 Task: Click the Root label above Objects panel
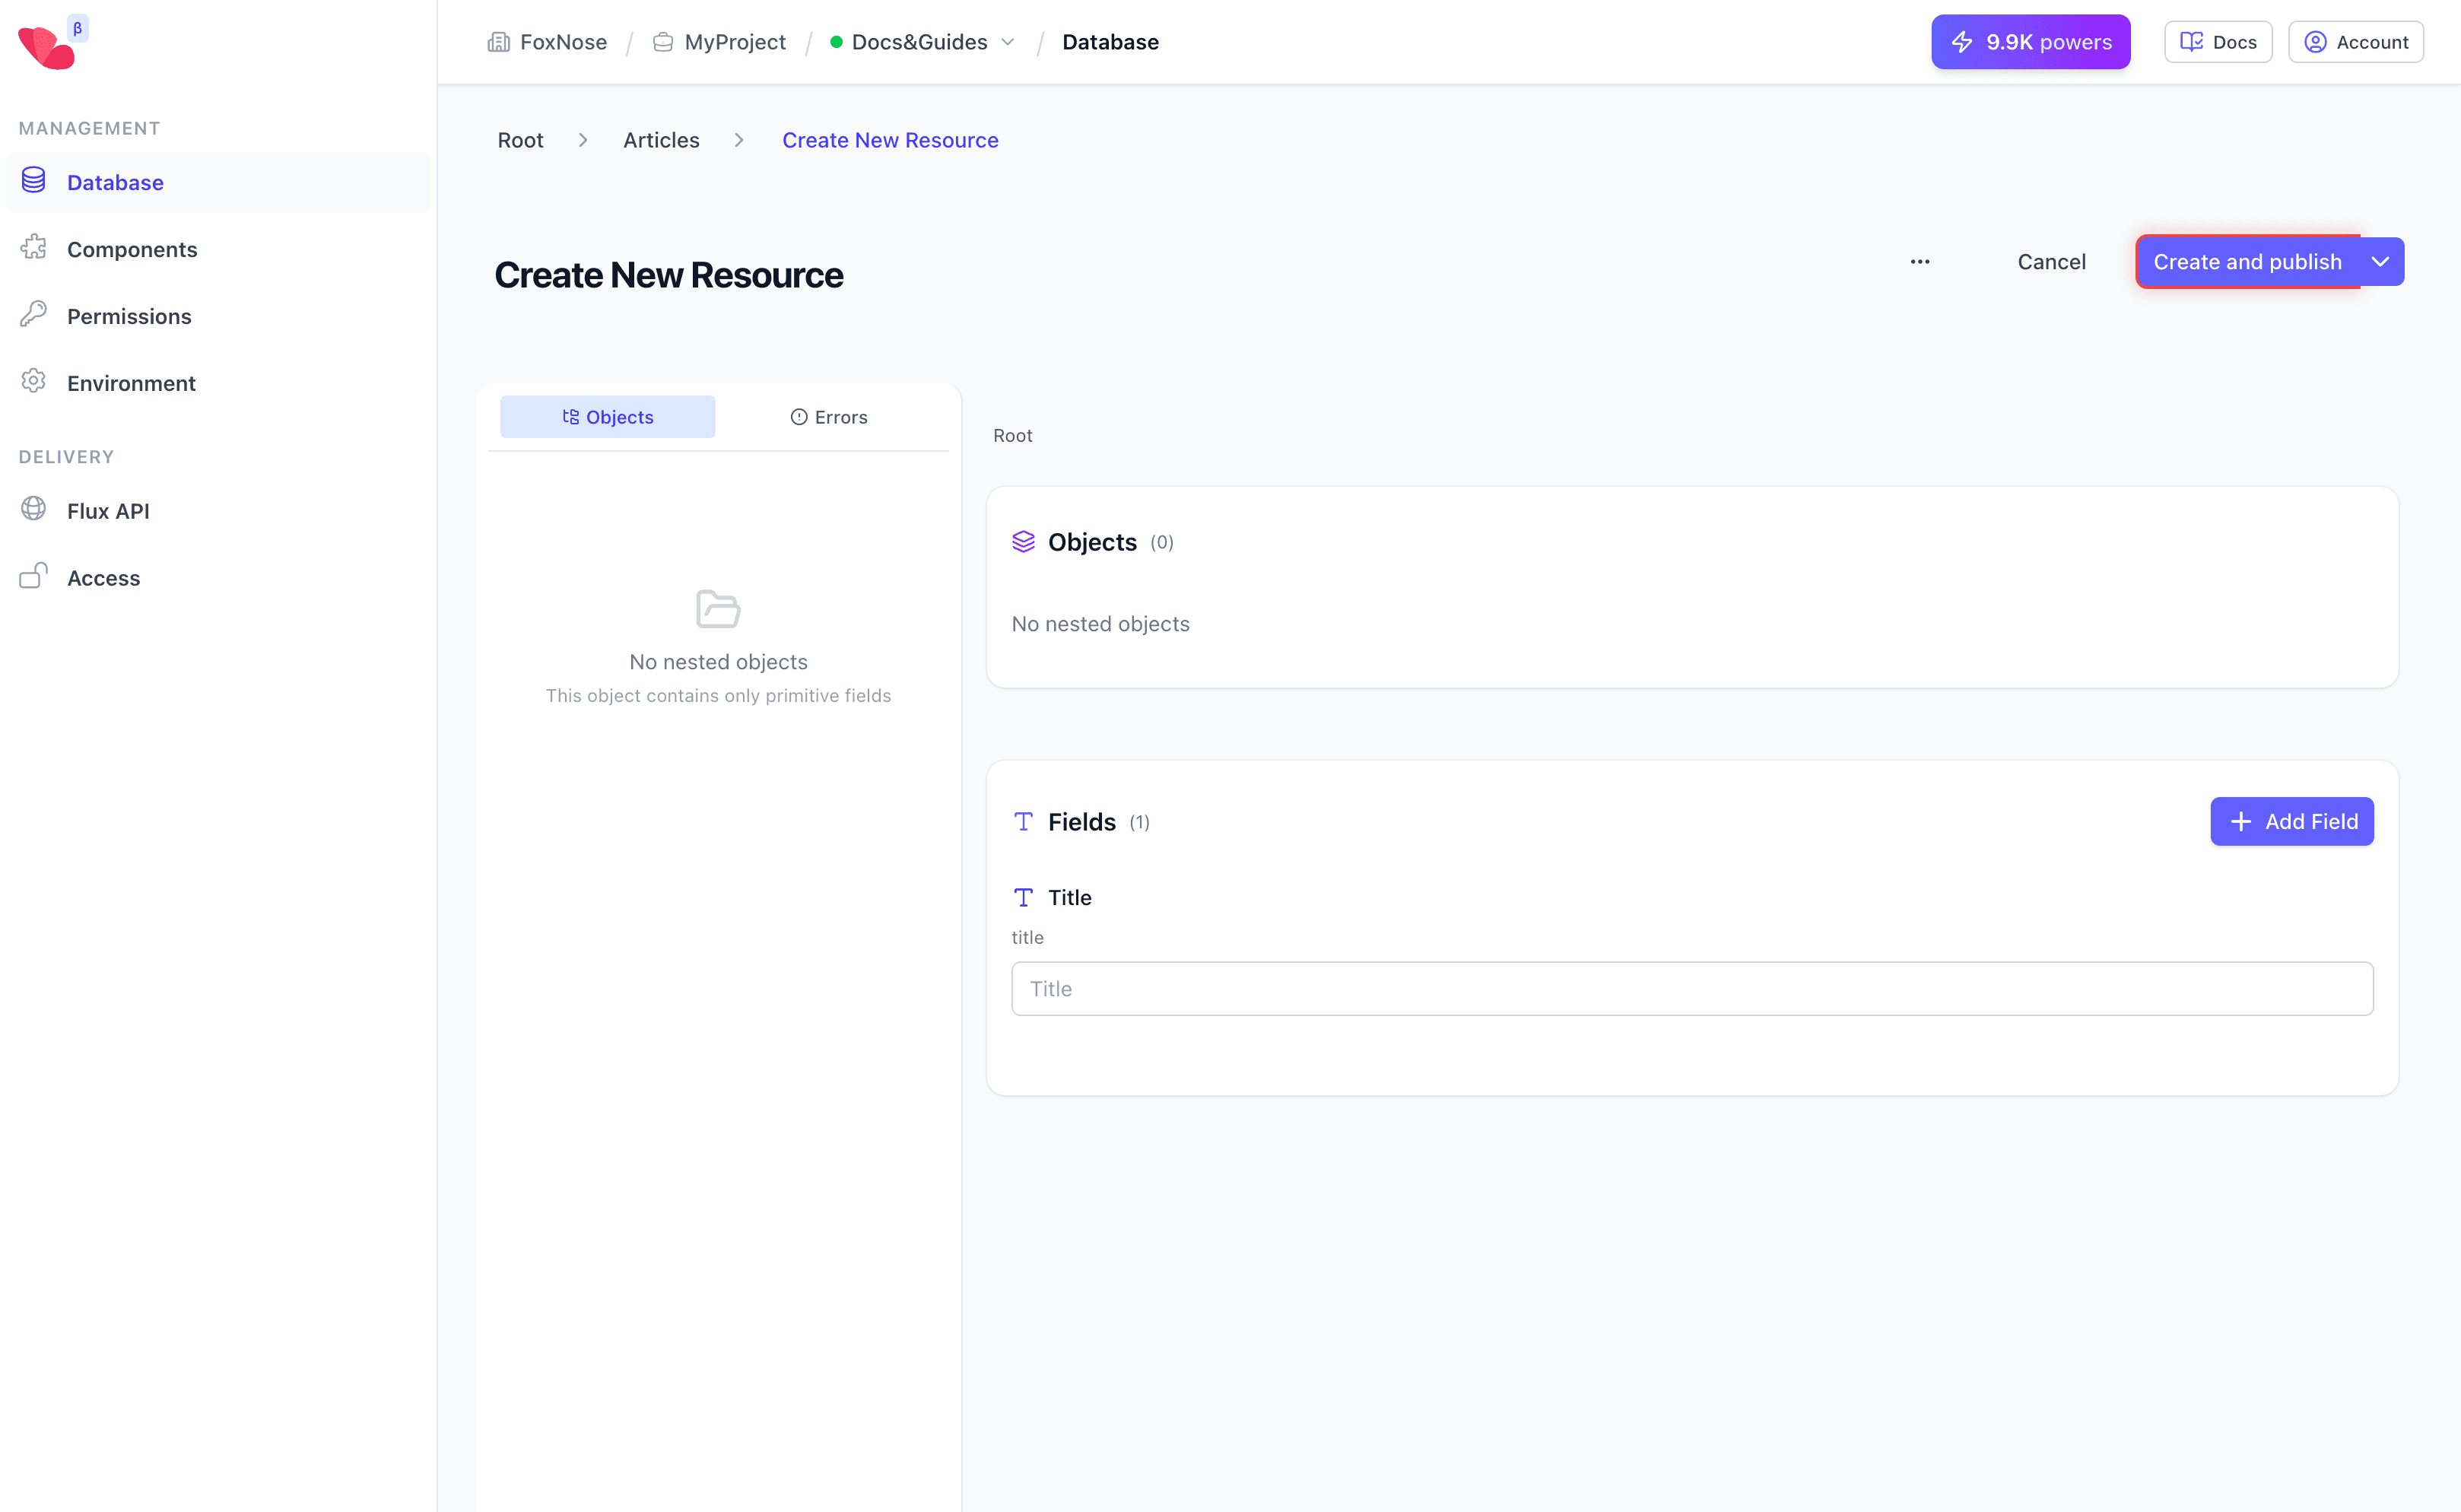coord(1012,436)
